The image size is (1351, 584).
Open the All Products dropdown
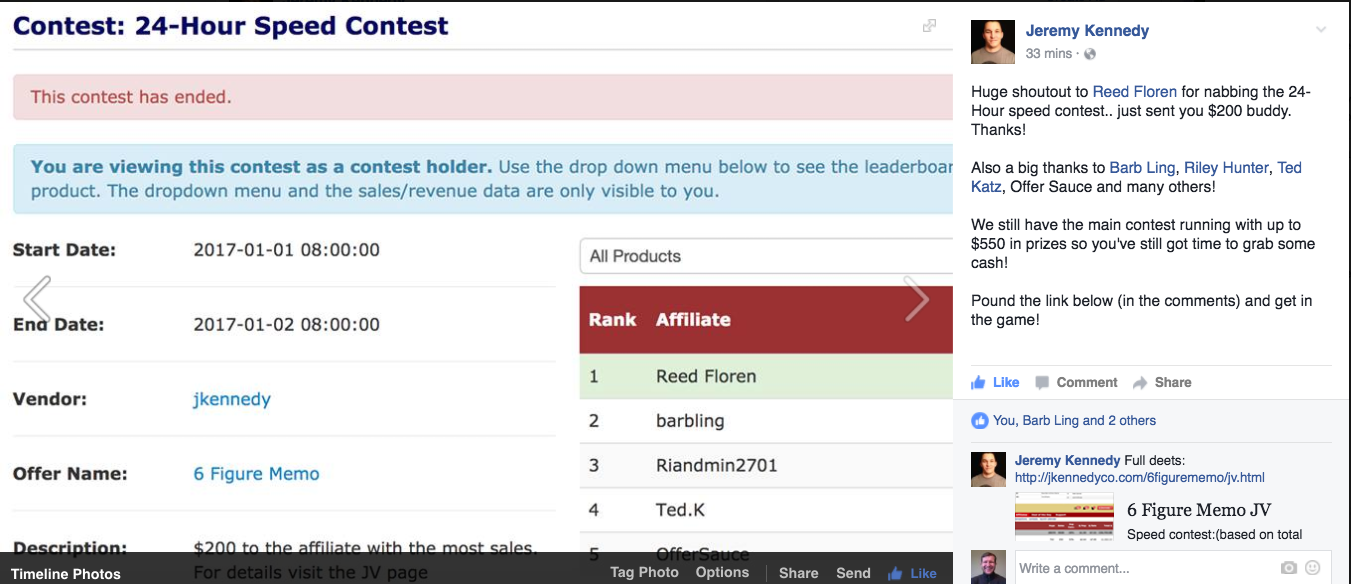tap(766, 256)
